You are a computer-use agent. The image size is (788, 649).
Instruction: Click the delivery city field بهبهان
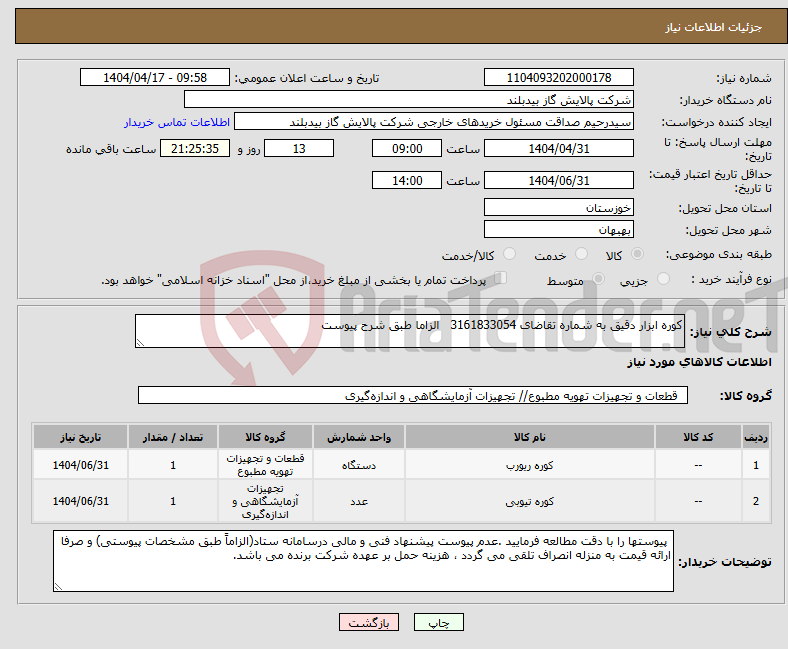point(558,229)
